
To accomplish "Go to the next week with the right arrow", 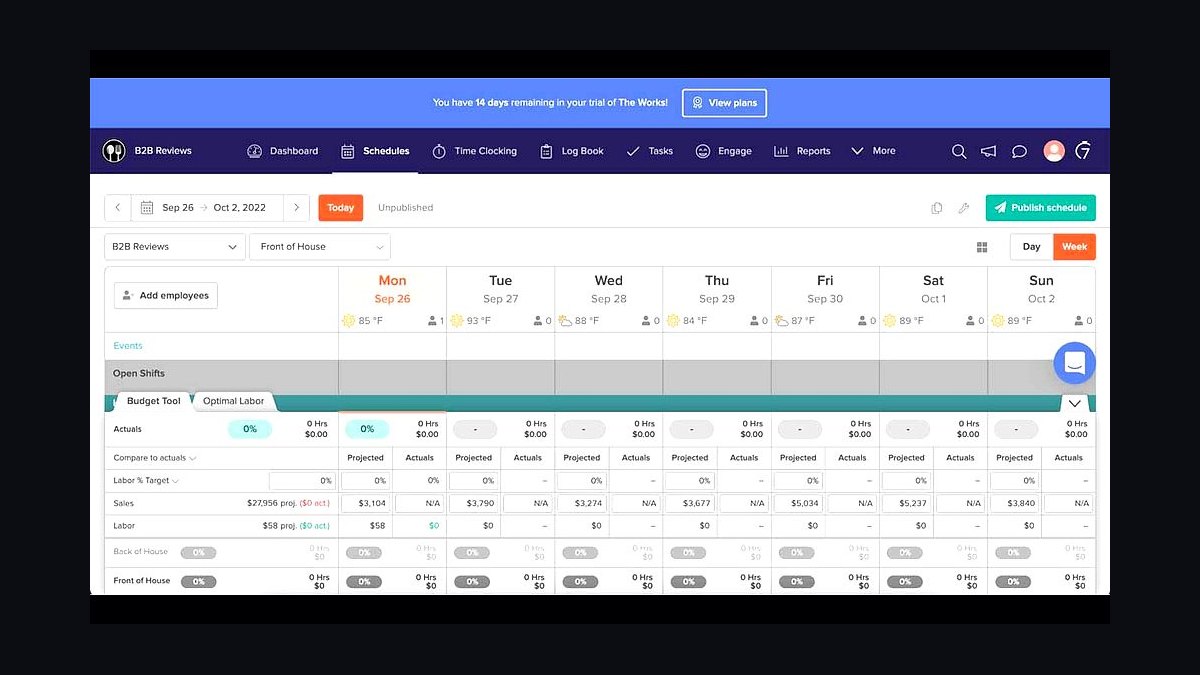I will pyautogui.click(x=296, y=208).
